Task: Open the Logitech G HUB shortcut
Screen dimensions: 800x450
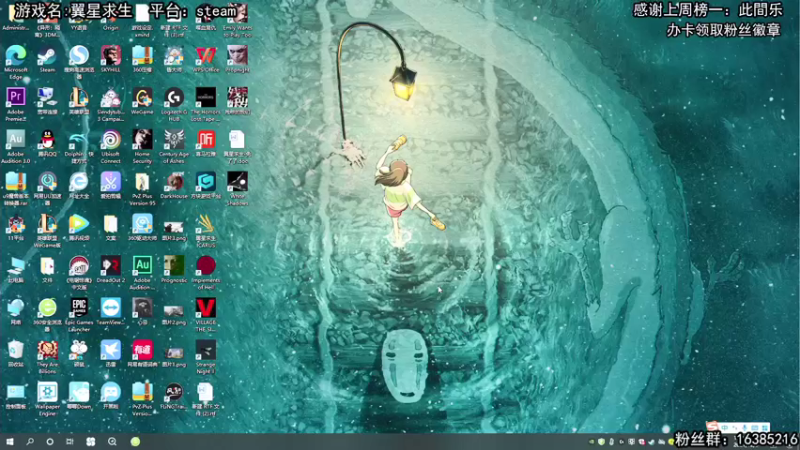Action: coord(174,97)
